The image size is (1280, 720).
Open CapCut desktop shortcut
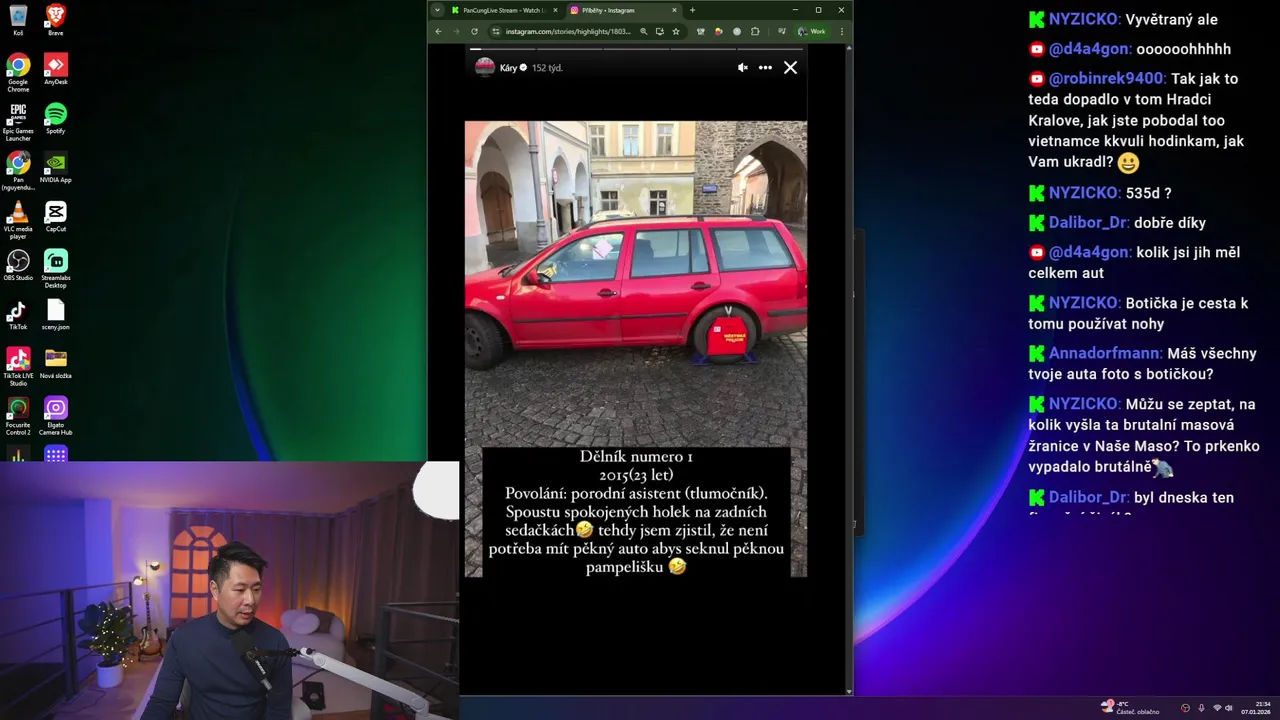[x=56, y=216]
